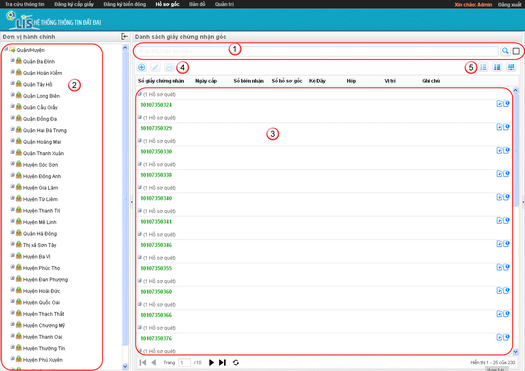Go to first page of results

point(143,362)
